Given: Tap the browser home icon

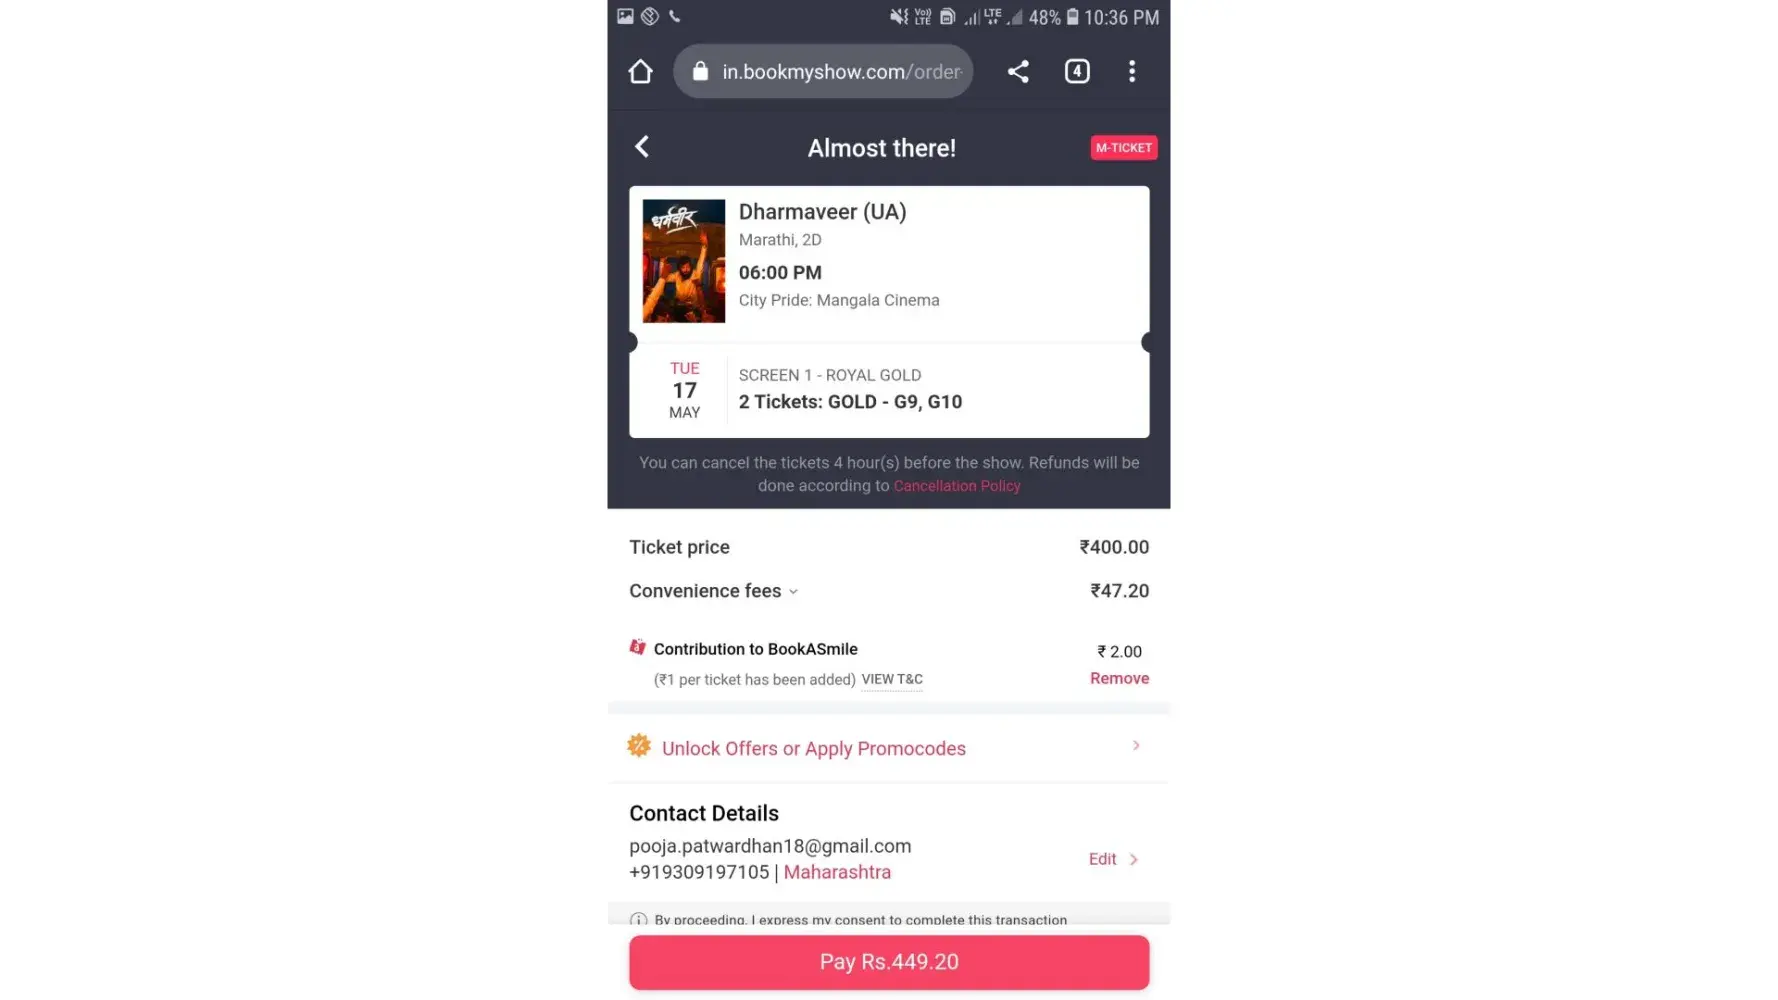Looking at the screenshot, I should (x=640, y=71).
